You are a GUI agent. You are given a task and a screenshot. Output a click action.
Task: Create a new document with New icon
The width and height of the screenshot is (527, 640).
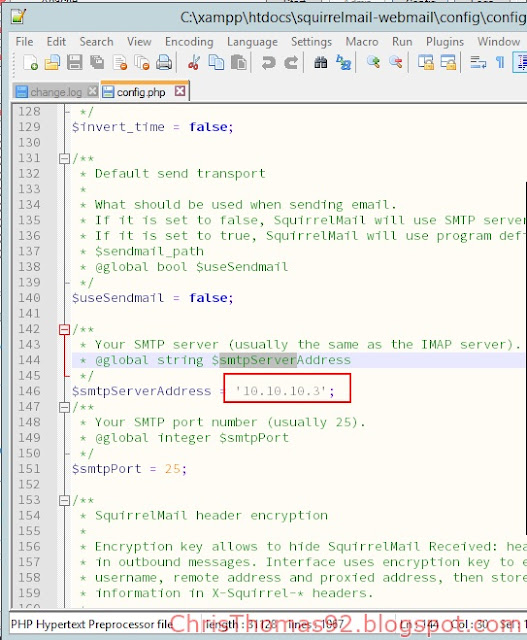(31, 62)
